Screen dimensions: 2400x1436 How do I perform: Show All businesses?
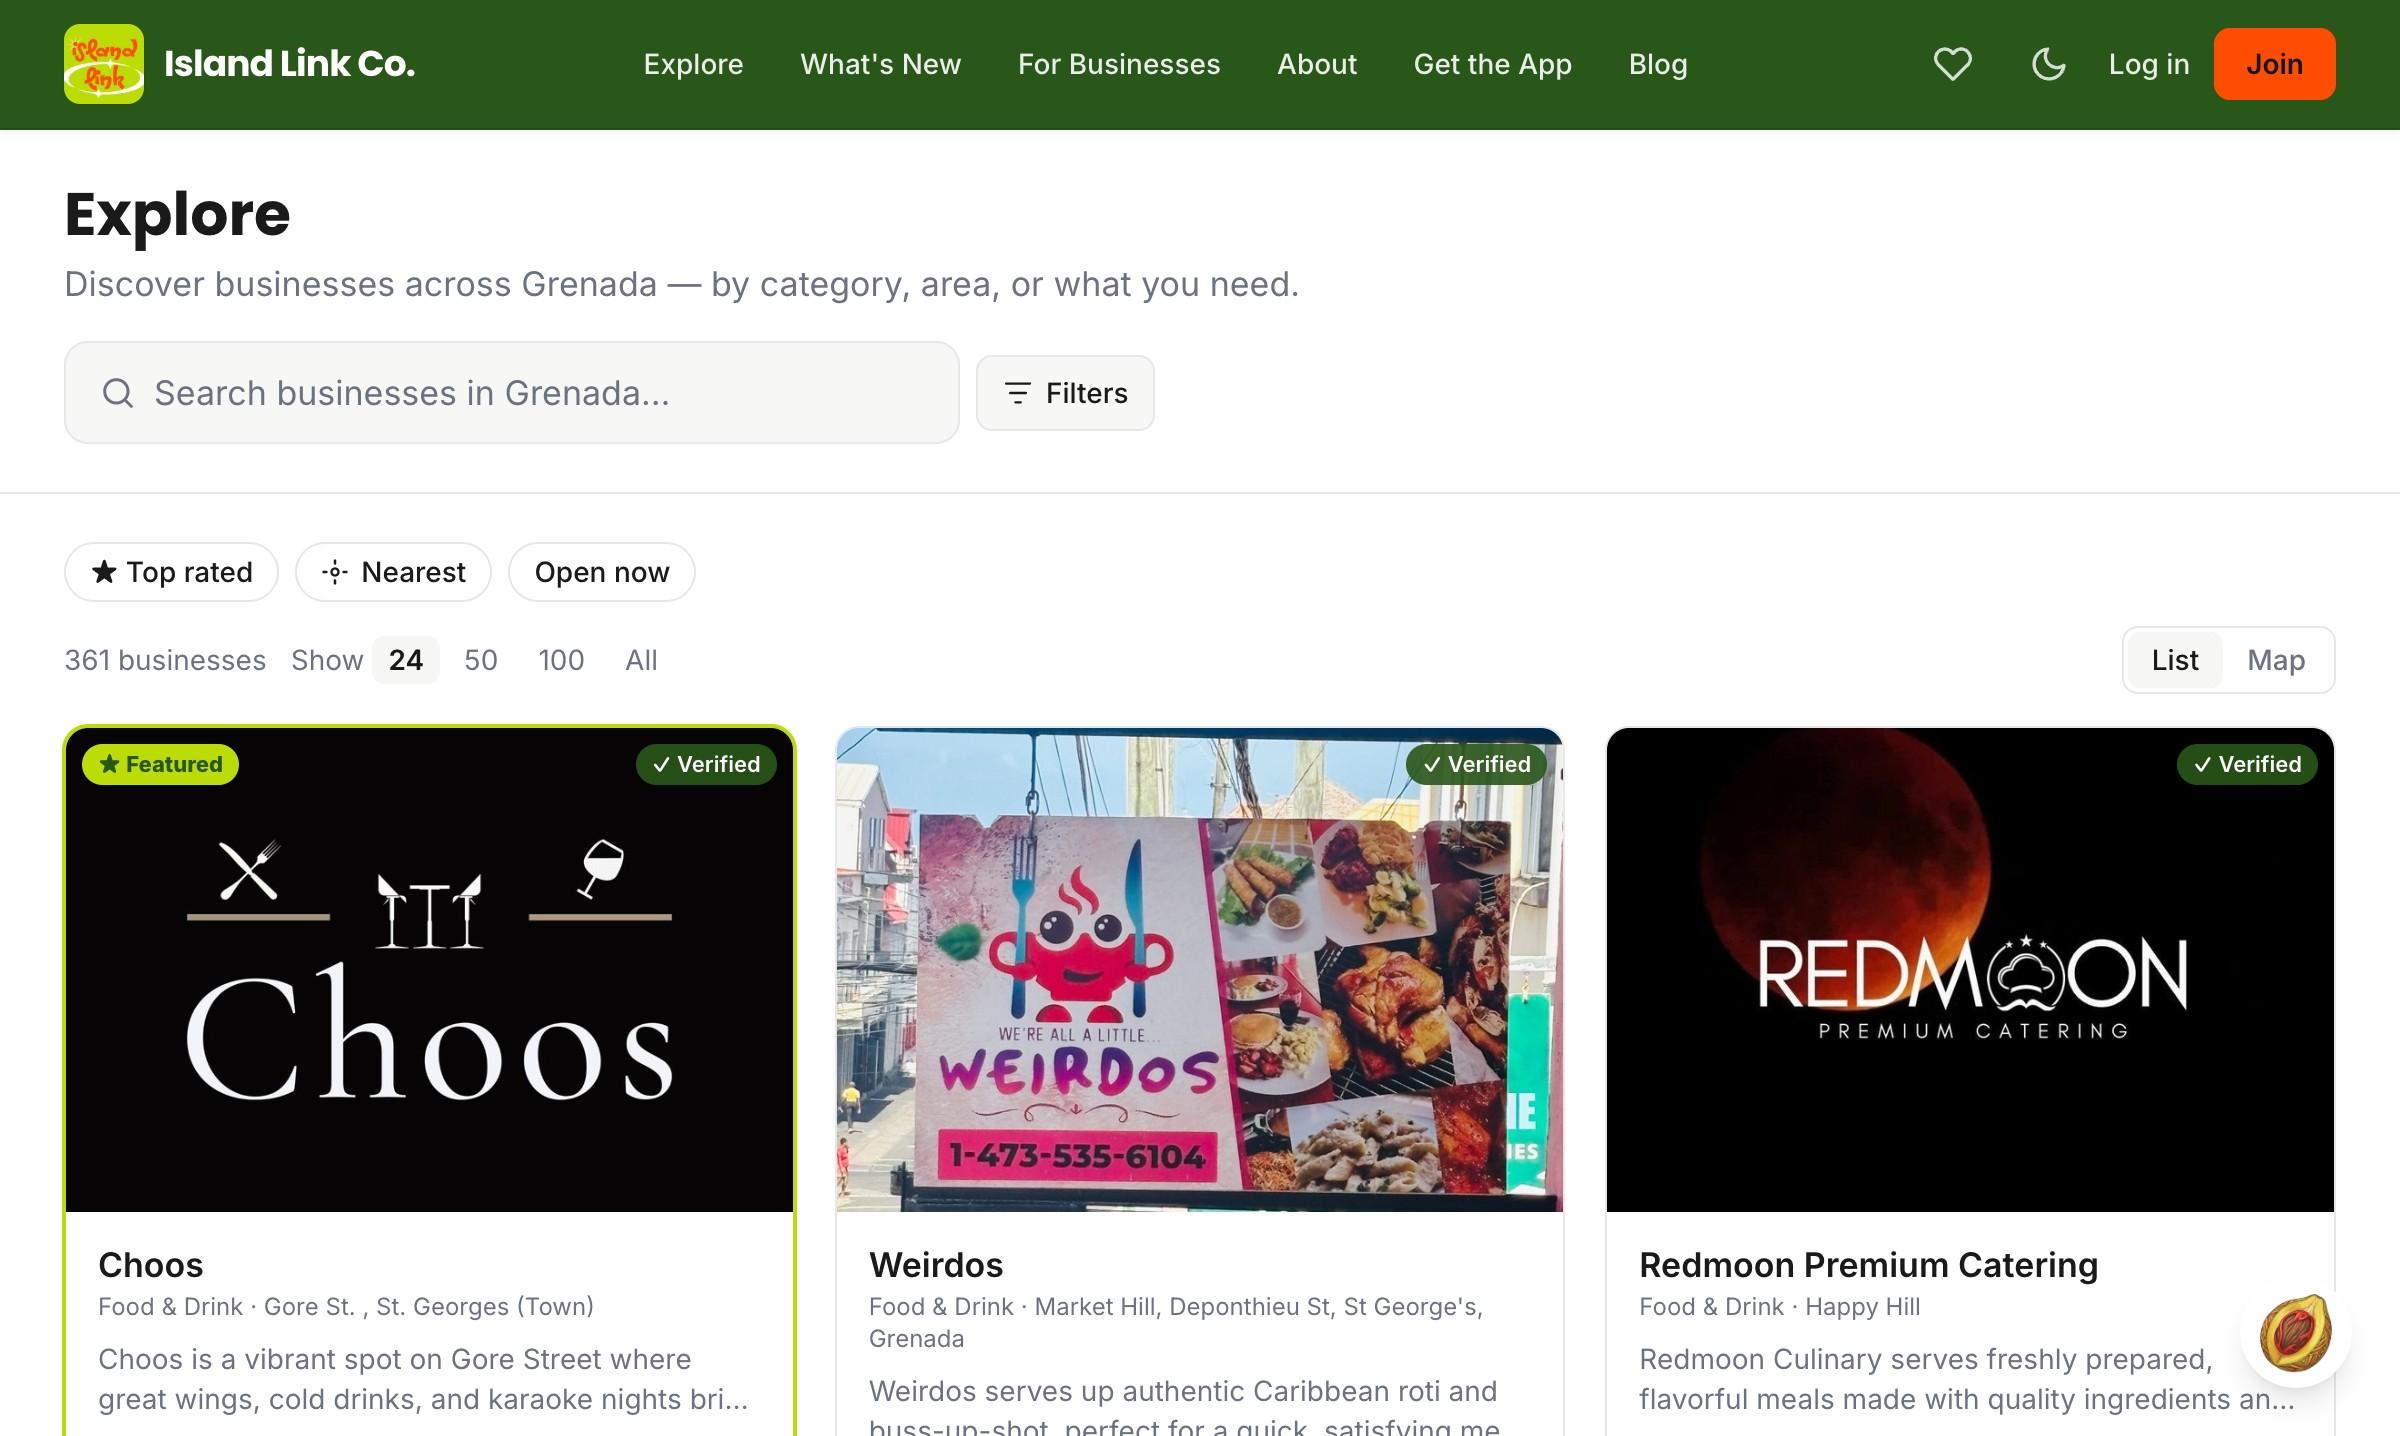click(641, 660)
